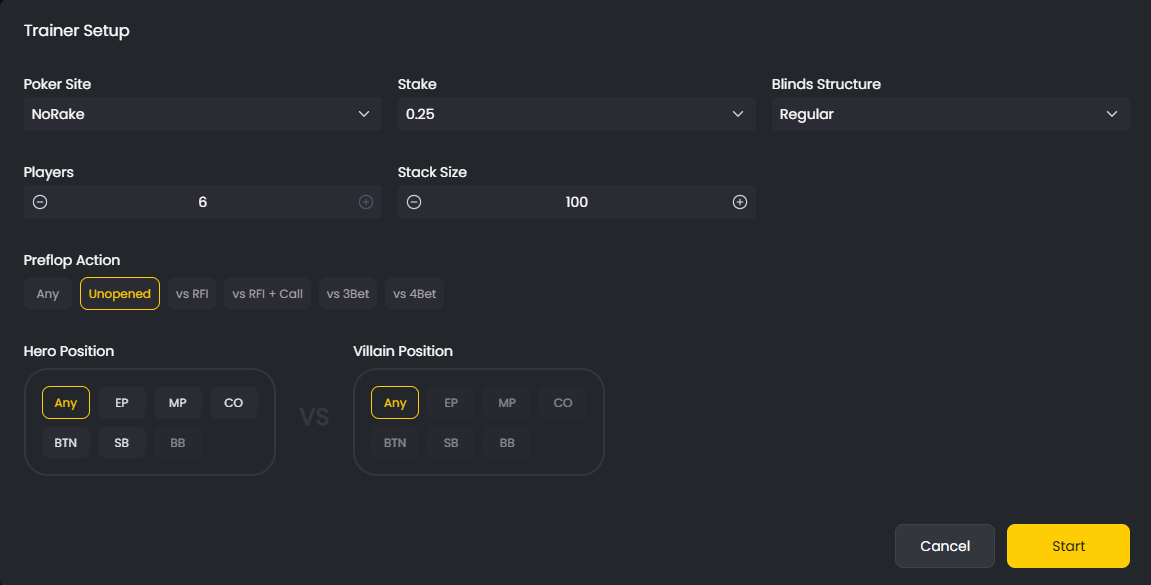Set Hero Position to MP
This screenshot has width=1151, height=585.
tap(177, 402)
